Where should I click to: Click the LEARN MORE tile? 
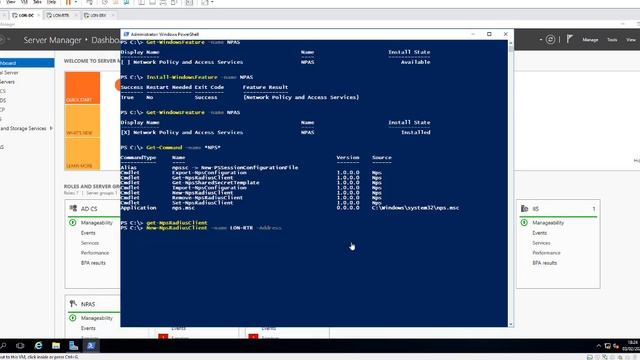[x=82, y=154]
